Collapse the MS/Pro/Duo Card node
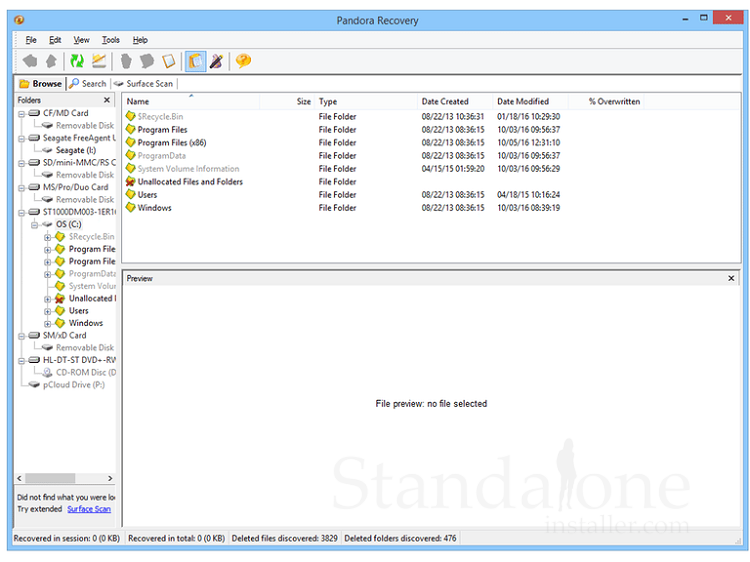The height and width of the screenshot is (562, 750). (x=22, y=188)
